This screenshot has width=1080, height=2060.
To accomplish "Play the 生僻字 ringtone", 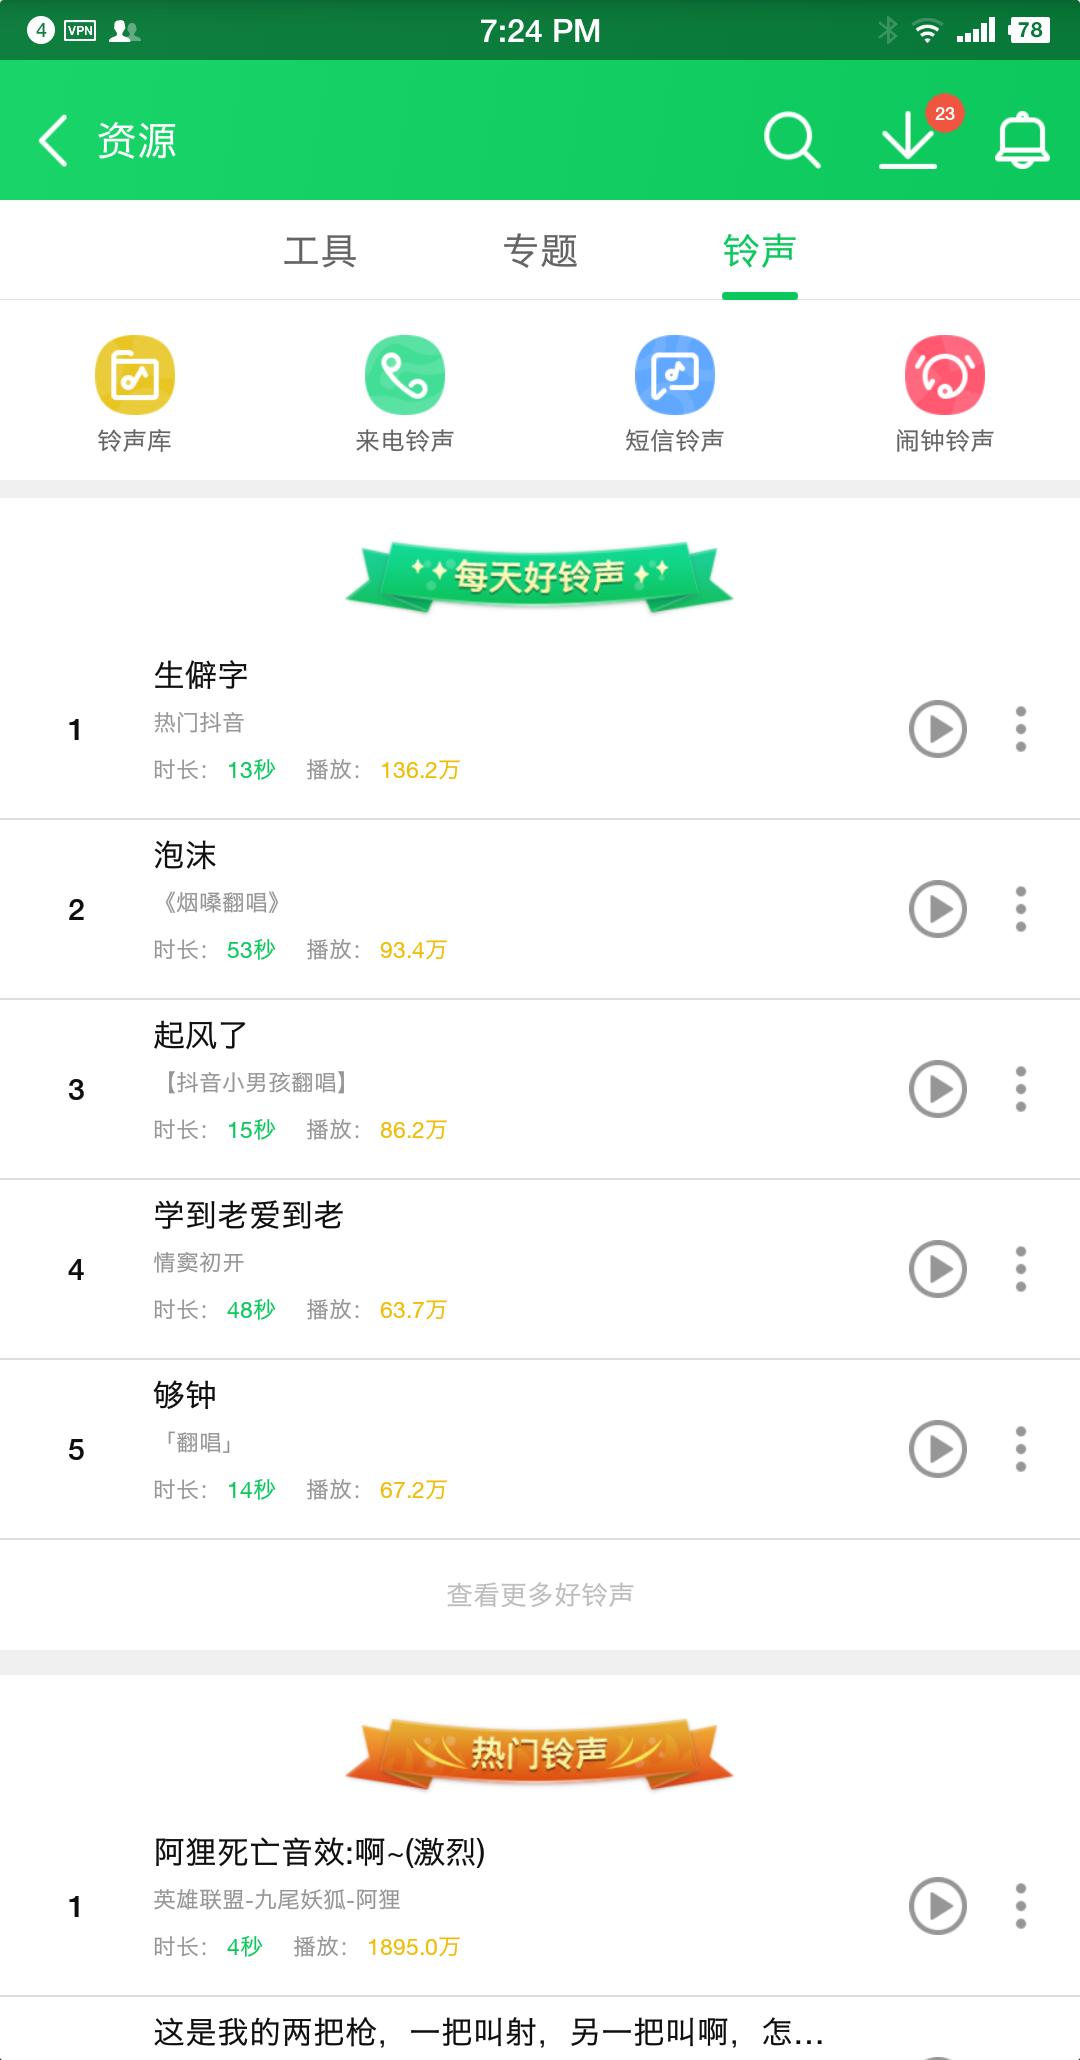I will [x=937, y=729].
